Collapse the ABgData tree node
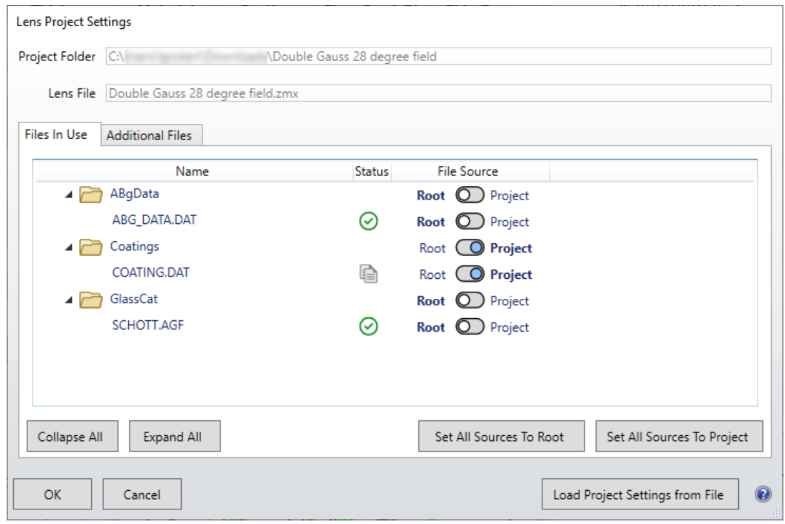The height and width of the screenshot is (524, 785). click(x=69, y=195)
